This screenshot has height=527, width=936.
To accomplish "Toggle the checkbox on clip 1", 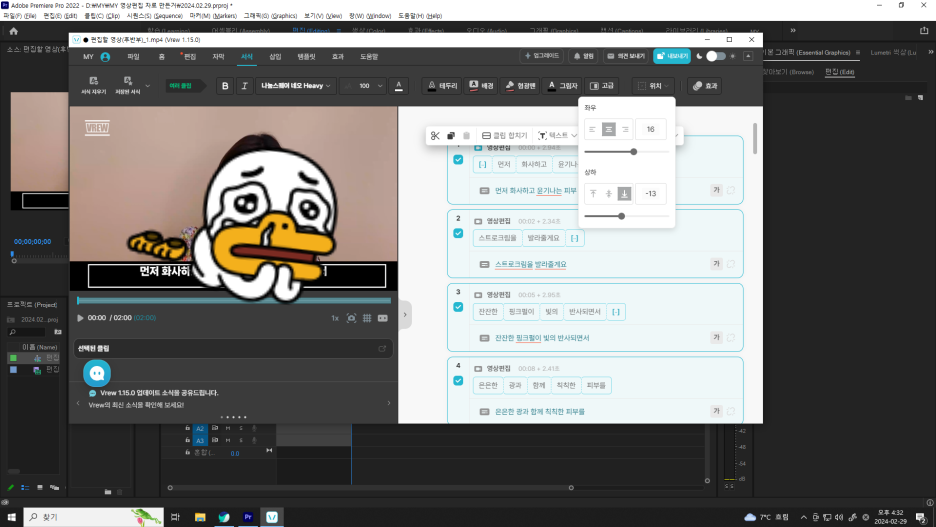I will pos(458,159).
